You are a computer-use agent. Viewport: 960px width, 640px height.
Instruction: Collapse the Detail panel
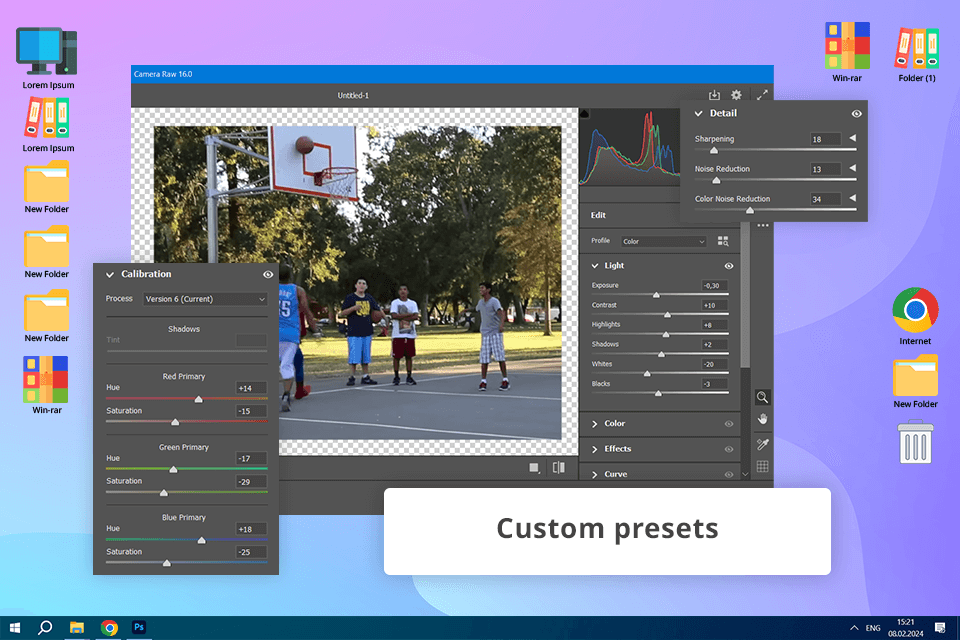pos(699,113)
